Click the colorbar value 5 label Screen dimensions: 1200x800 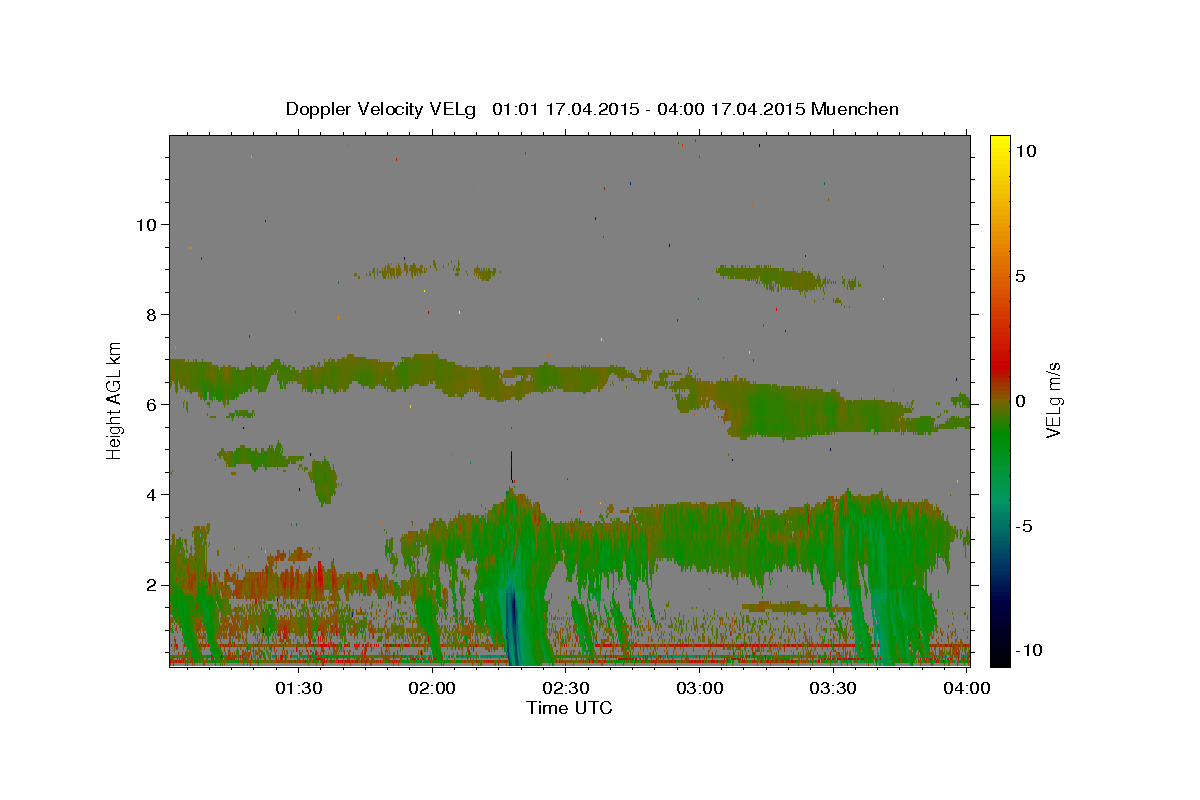click(x=1021, y=275)
